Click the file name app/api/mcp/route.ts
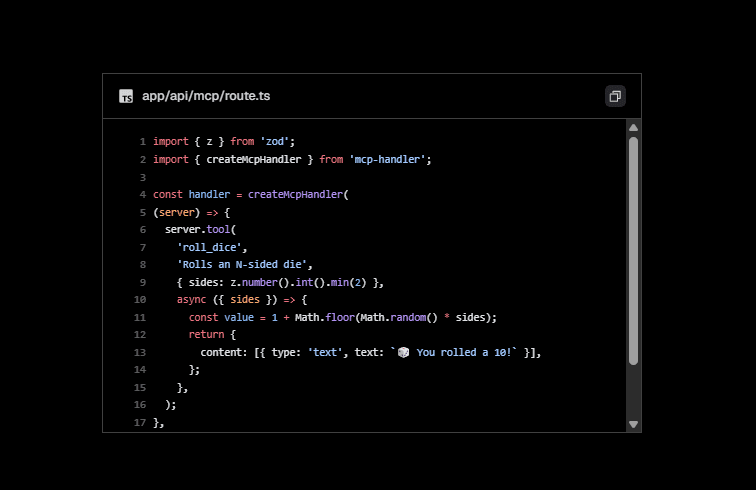This screenshot has height=490, width=756. 206,96
